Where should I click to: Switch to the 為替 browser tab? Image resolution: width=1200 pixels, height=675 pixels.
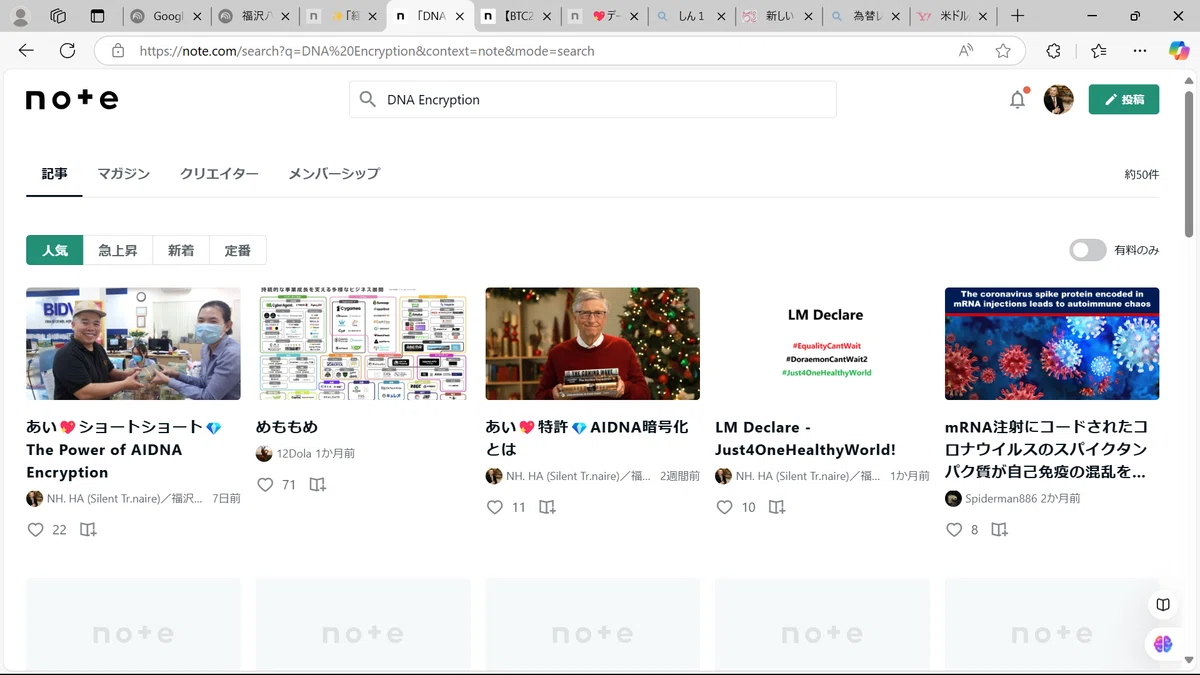point(864,16)
